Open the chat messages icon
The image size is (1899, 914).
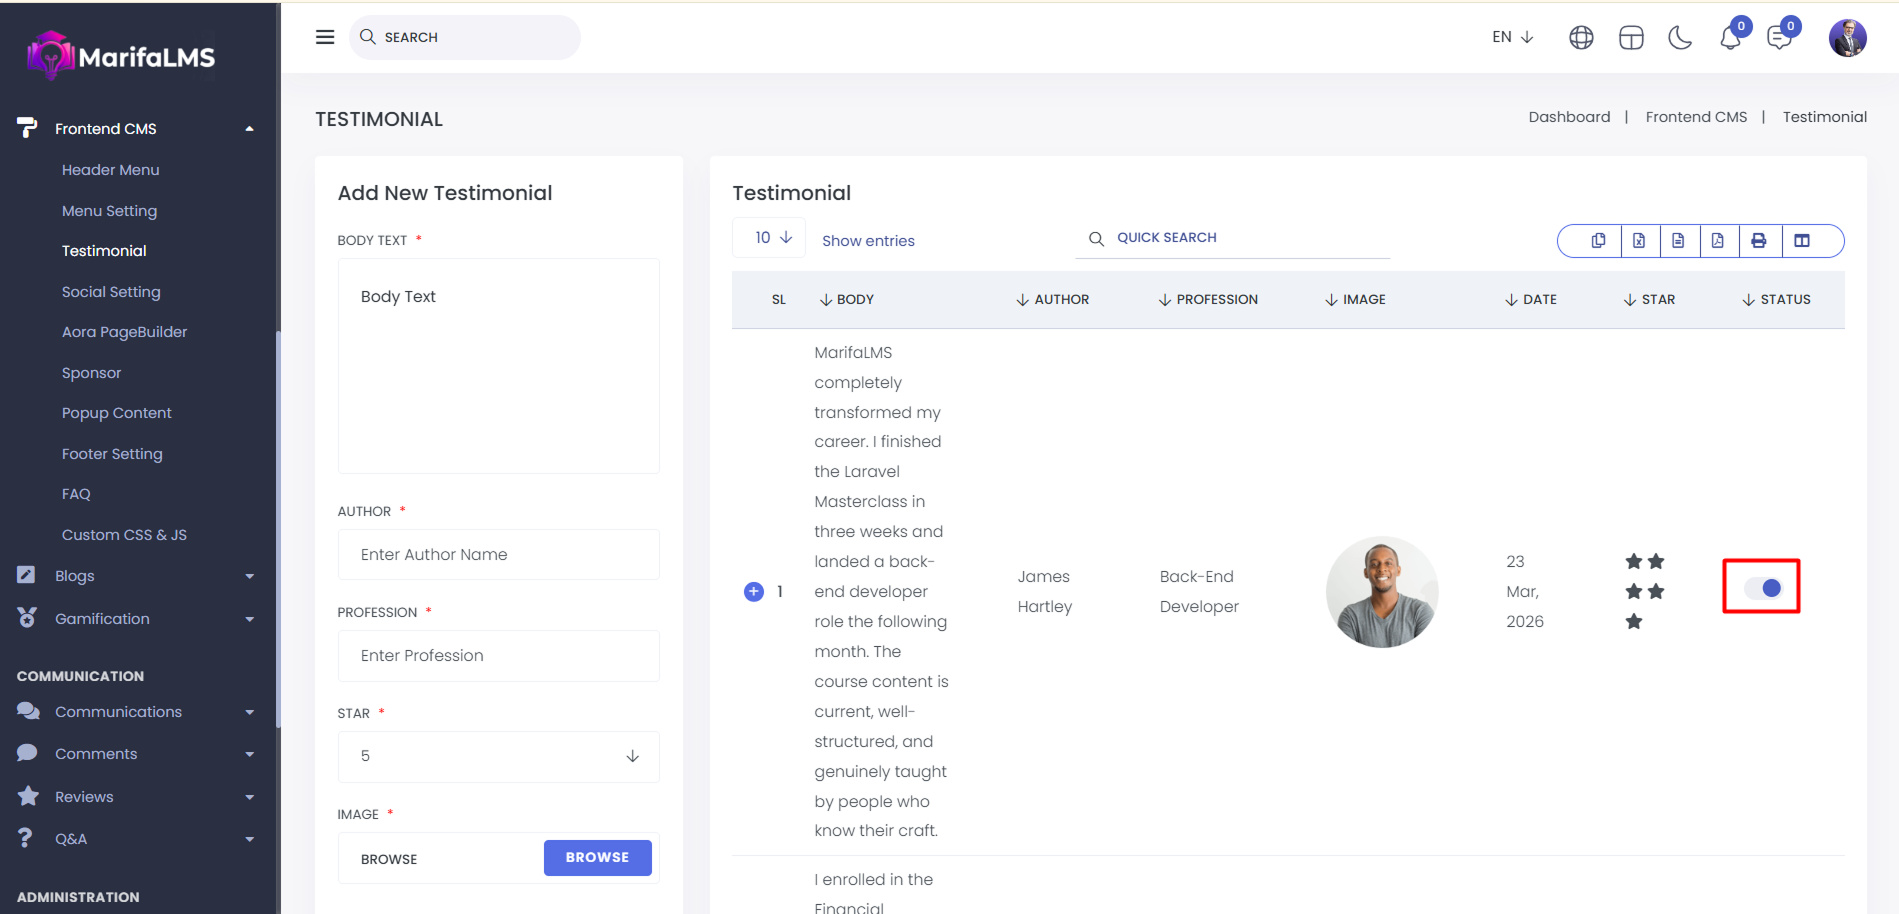pos(1779,38)
